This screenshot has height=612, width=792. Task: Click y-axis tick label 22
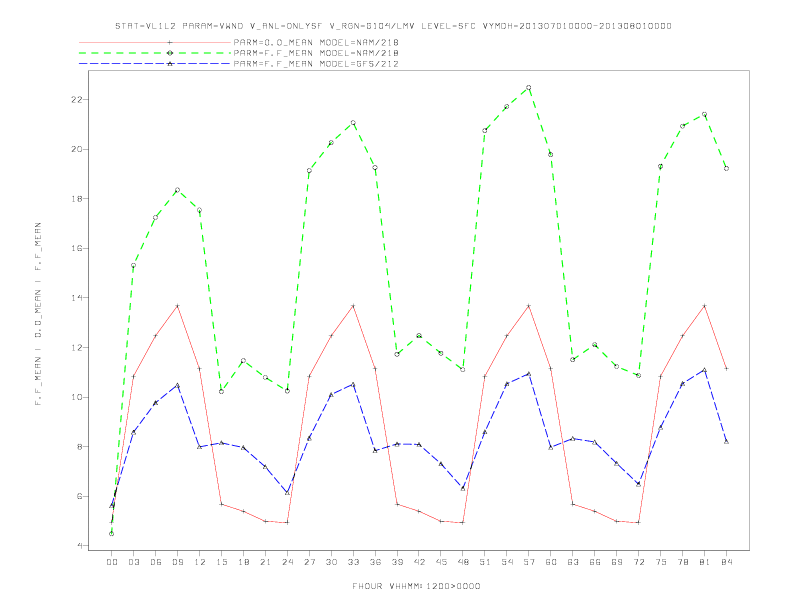coord(76,99)
